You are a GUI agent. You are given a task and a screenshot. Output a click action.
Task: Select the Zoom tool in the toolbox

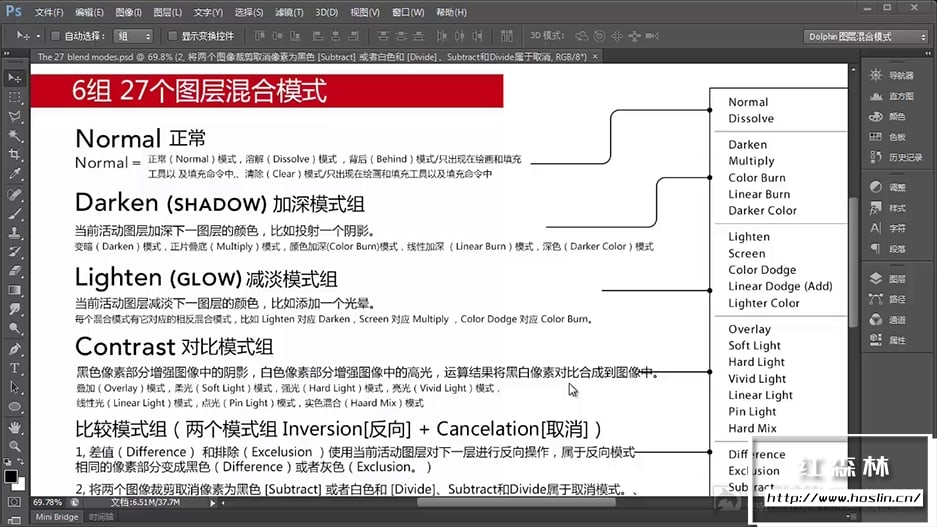click(14, 446)
